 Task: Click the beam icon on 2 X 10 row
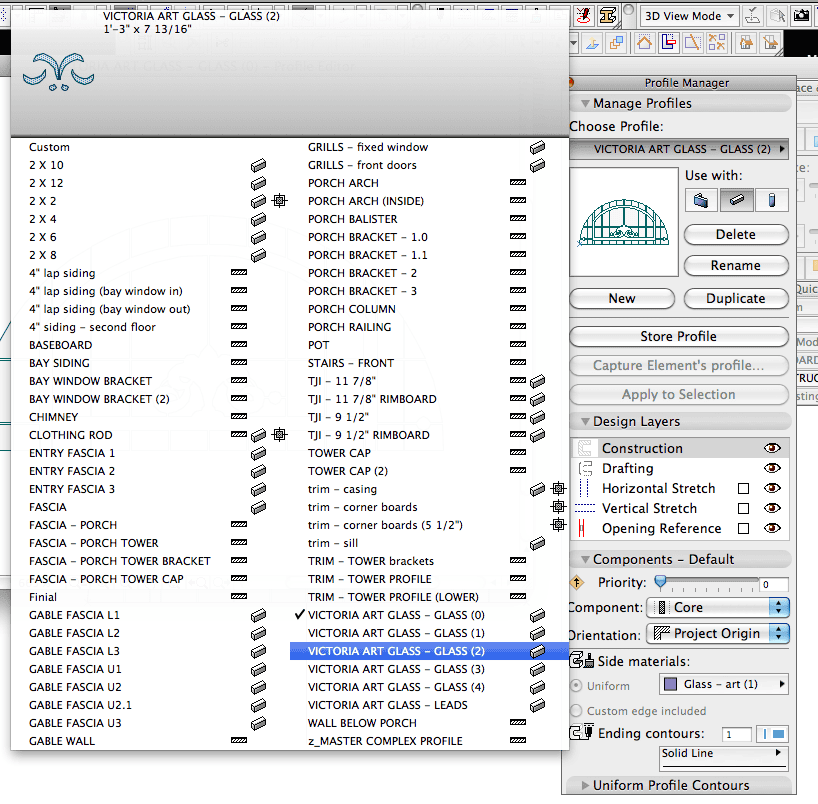[x=258, y=165]
